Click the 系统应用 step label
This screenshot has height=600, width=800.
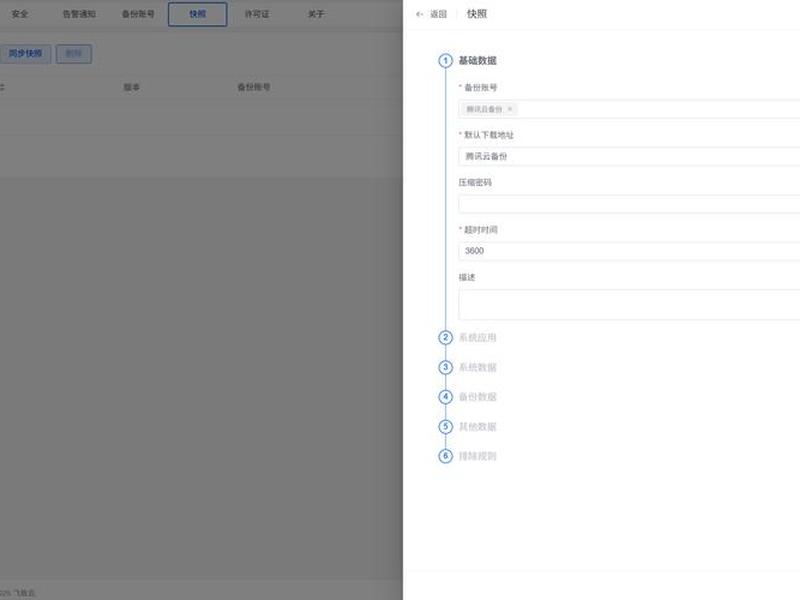pos(478,337)
